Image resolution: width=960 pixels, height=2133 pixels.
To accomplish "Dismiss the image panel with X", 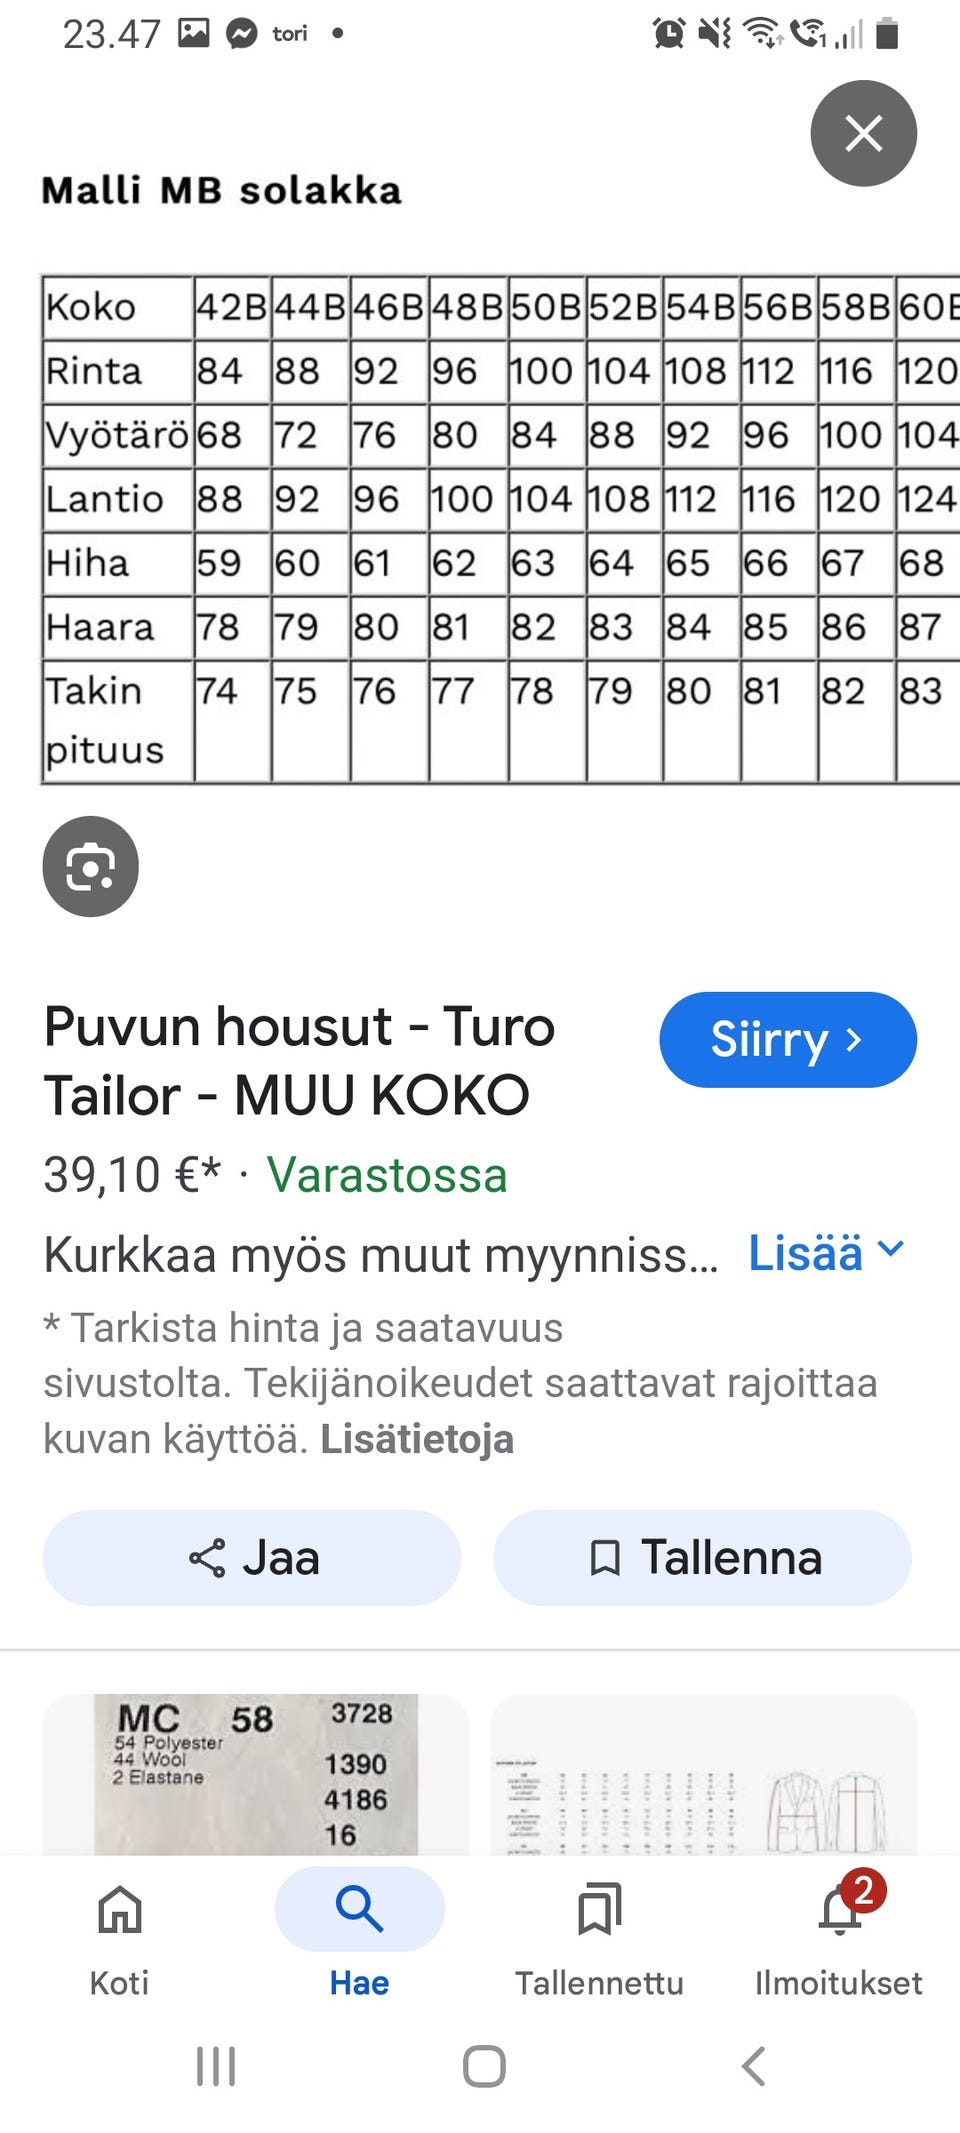I will 863,133.
